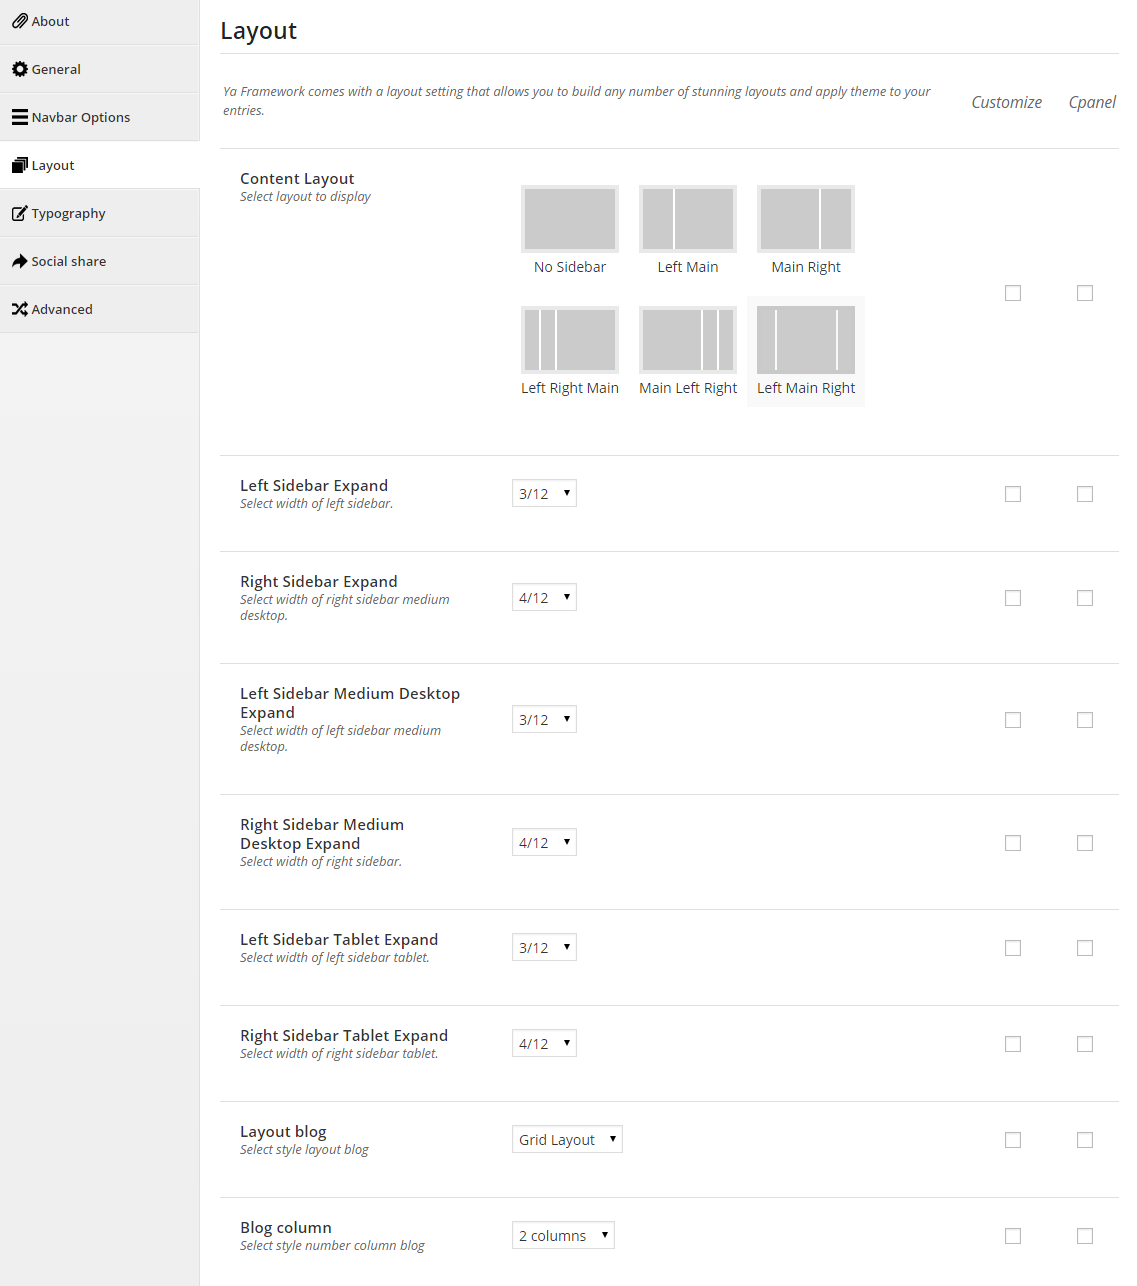Click the Blog column setting label
The width and height of the screenshot is (1137, 1286).
286,1227
